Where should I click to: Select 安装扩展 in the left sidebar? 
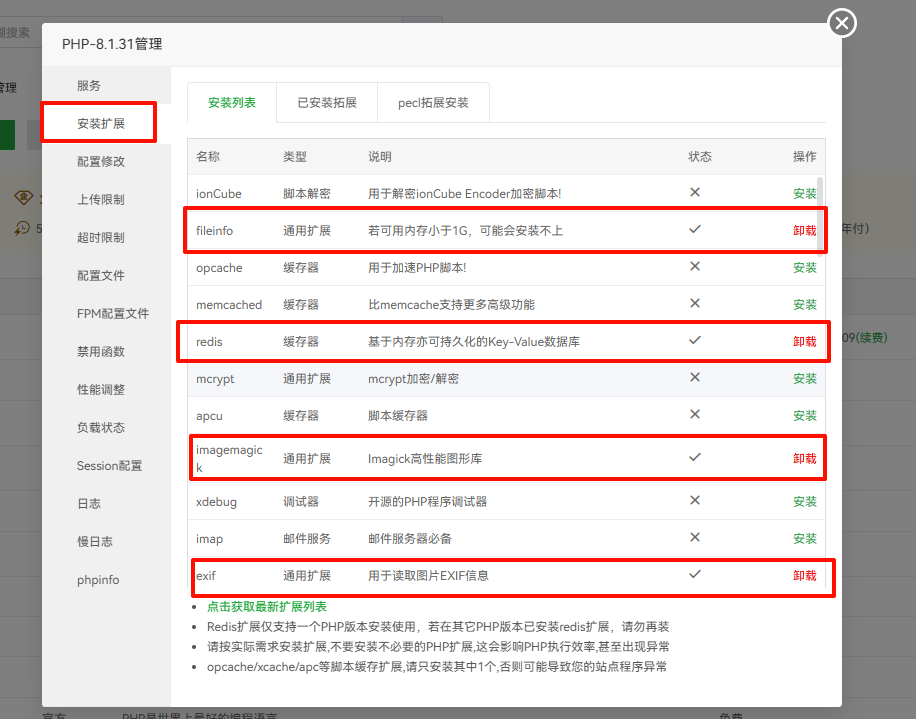coord(100,124)
